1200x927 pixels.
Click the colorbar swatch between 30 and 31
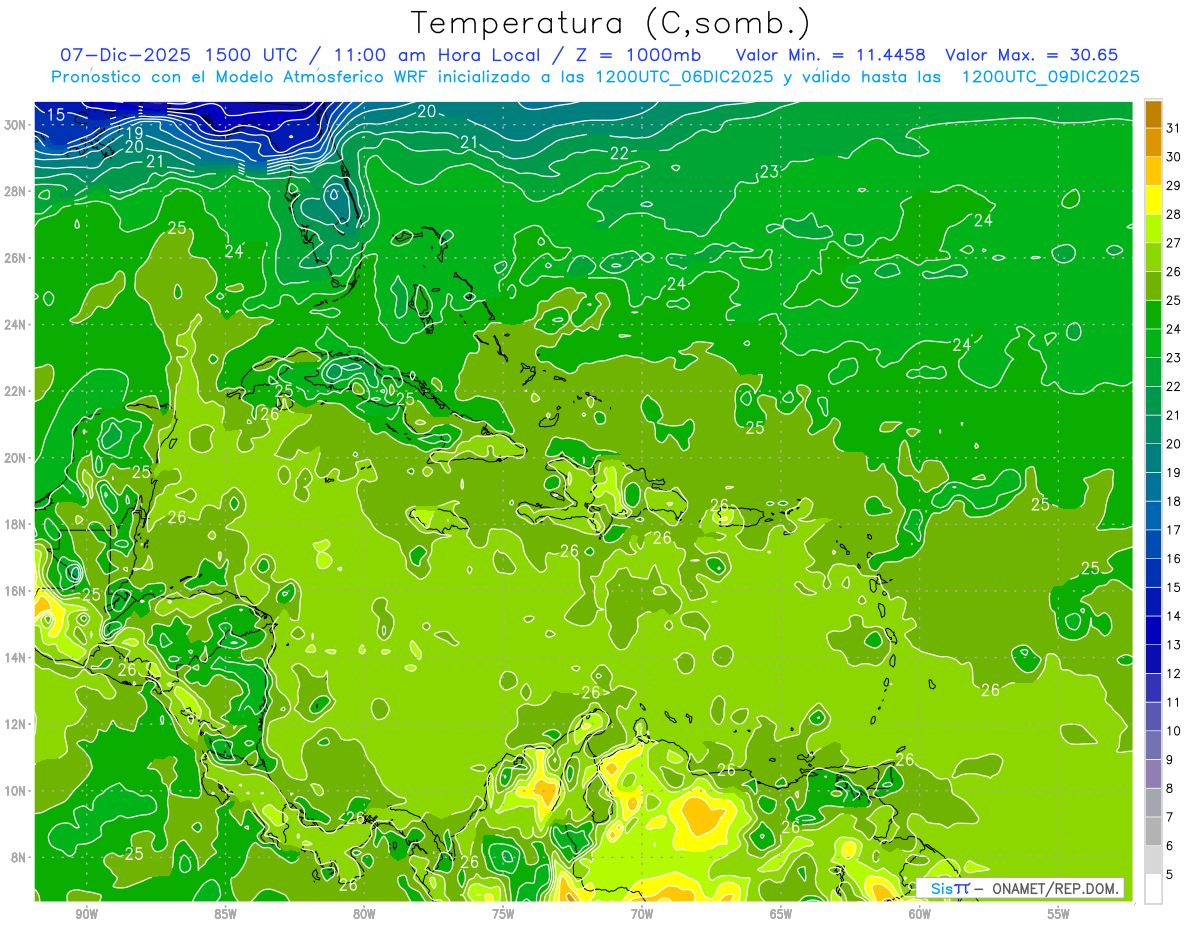tap(1153, 142)
